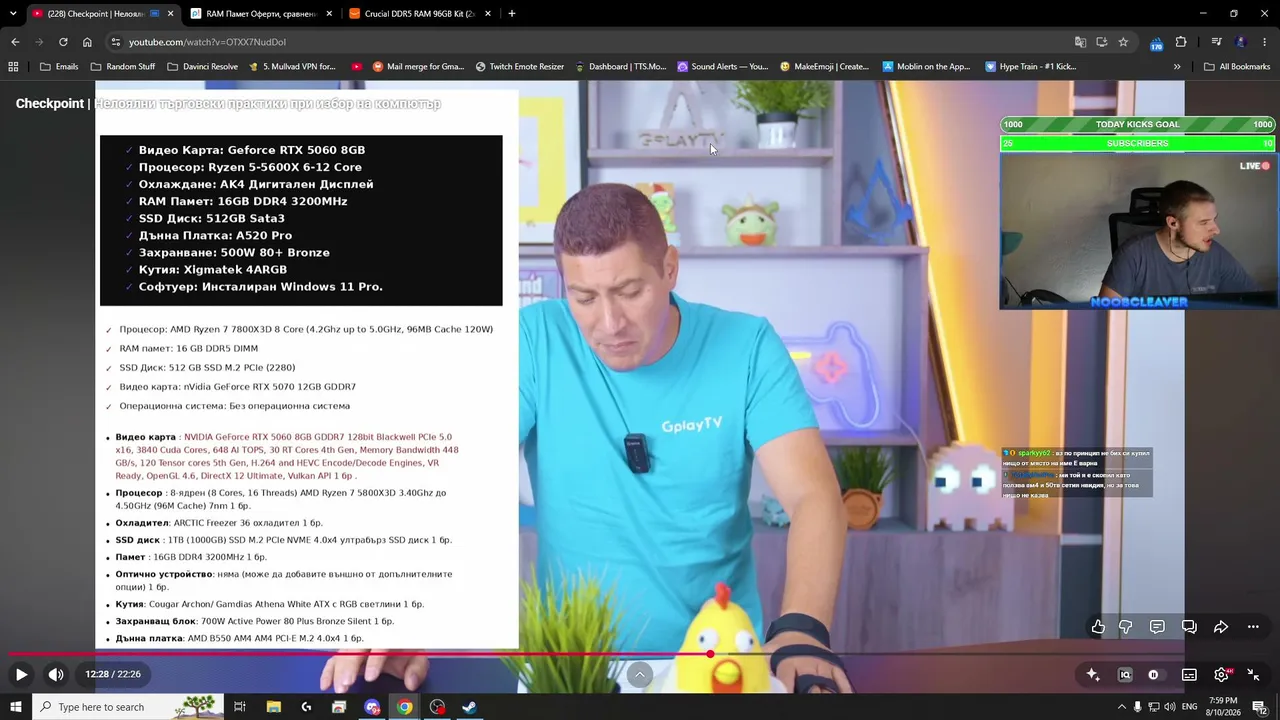Switch to Crucial DDR5 RAM 96GB tab

tap(418, 14)
